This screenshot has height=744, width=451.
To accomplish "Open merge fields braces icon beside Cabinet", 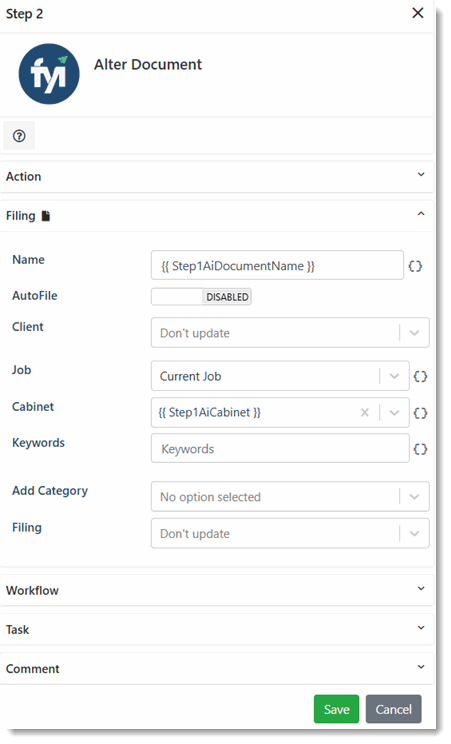I will tap(420, 413).
